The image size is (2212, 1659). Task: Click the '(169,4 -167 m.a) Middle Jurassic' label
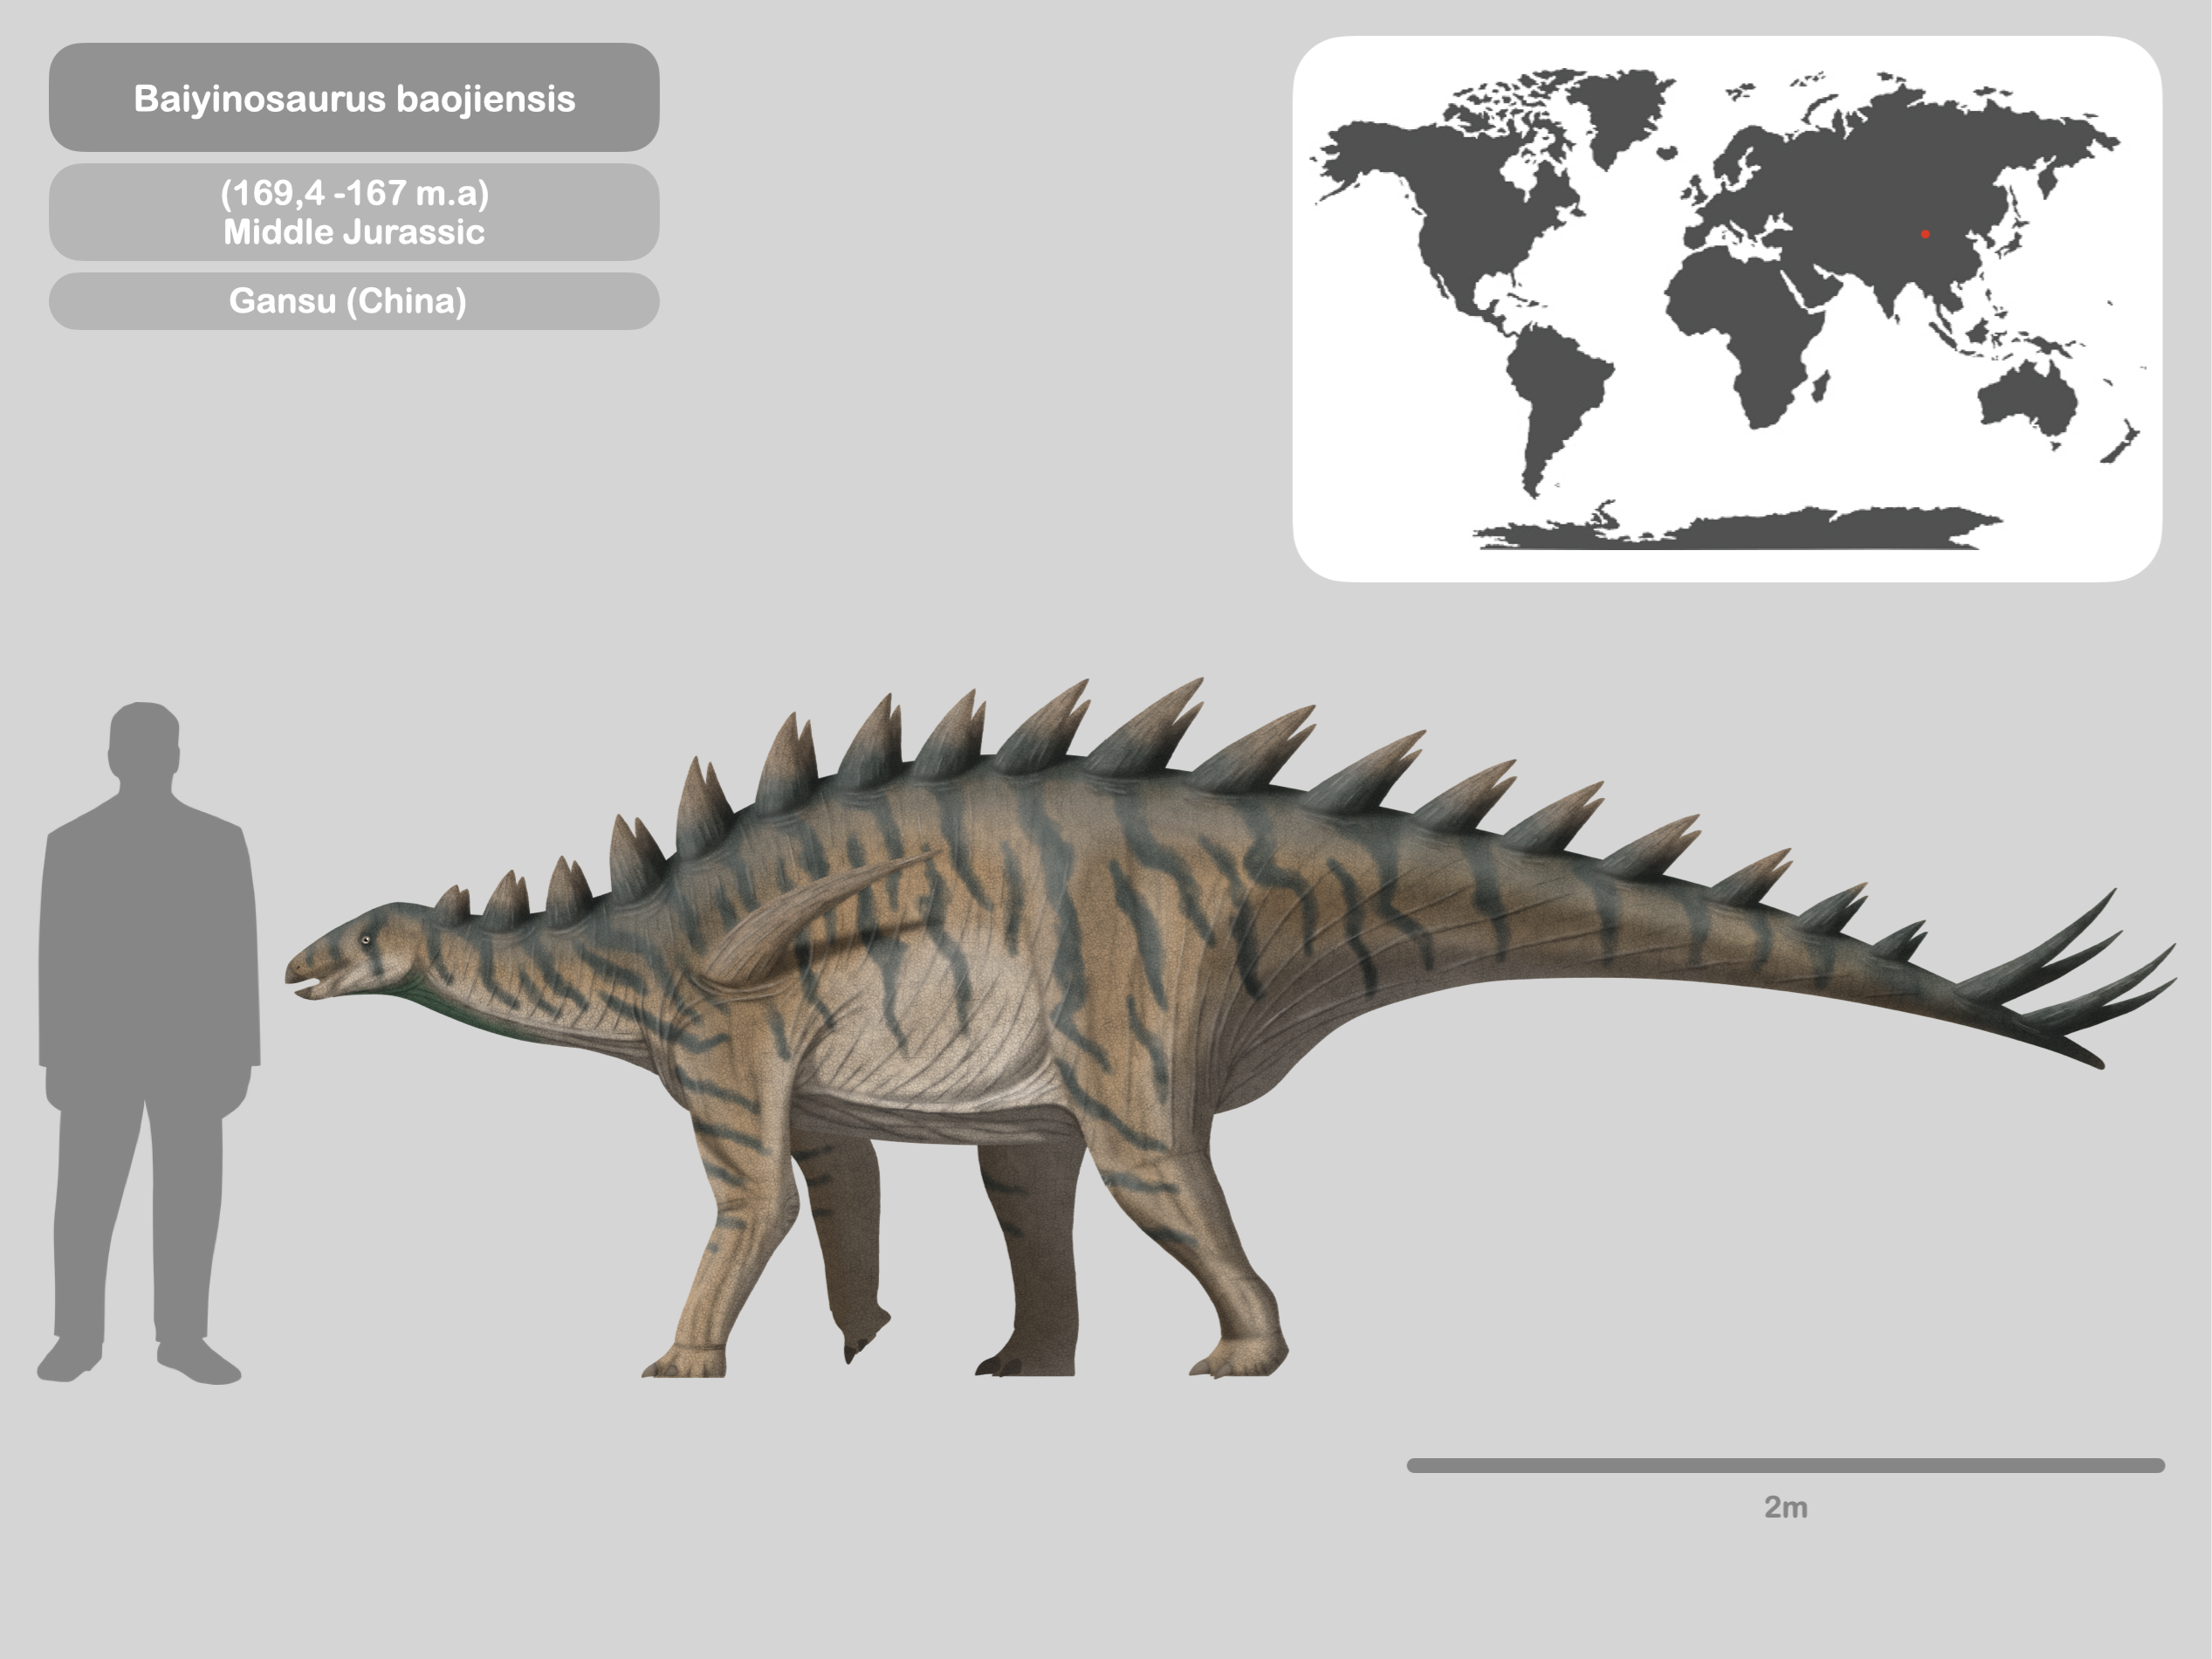pyautogui.click(x=354, y=212)
